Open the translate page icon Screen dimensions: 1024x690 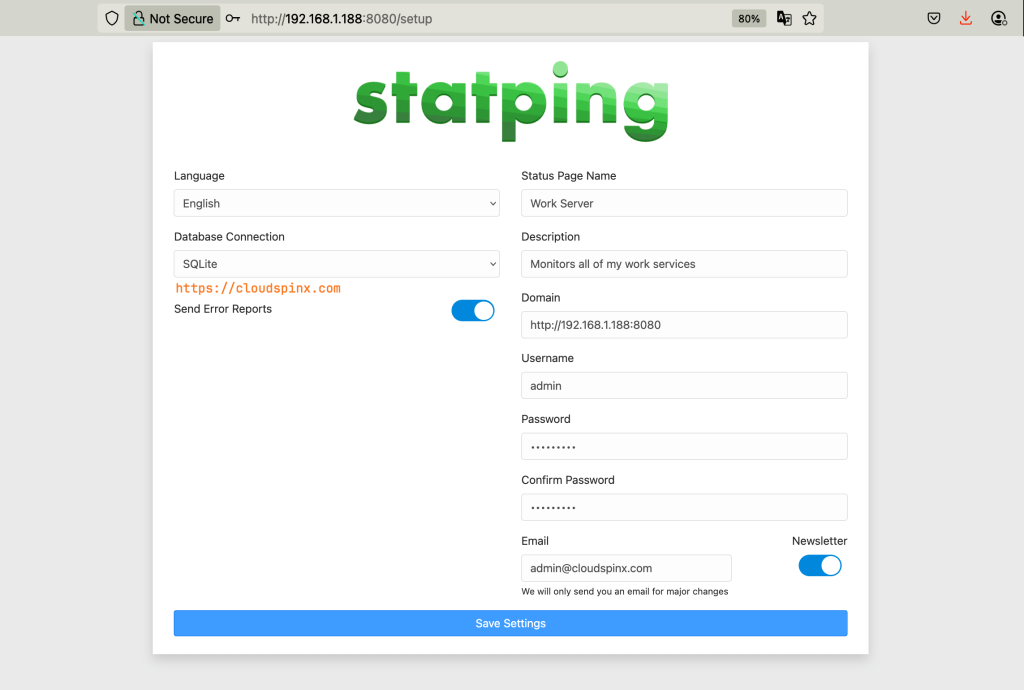(784, 18)
